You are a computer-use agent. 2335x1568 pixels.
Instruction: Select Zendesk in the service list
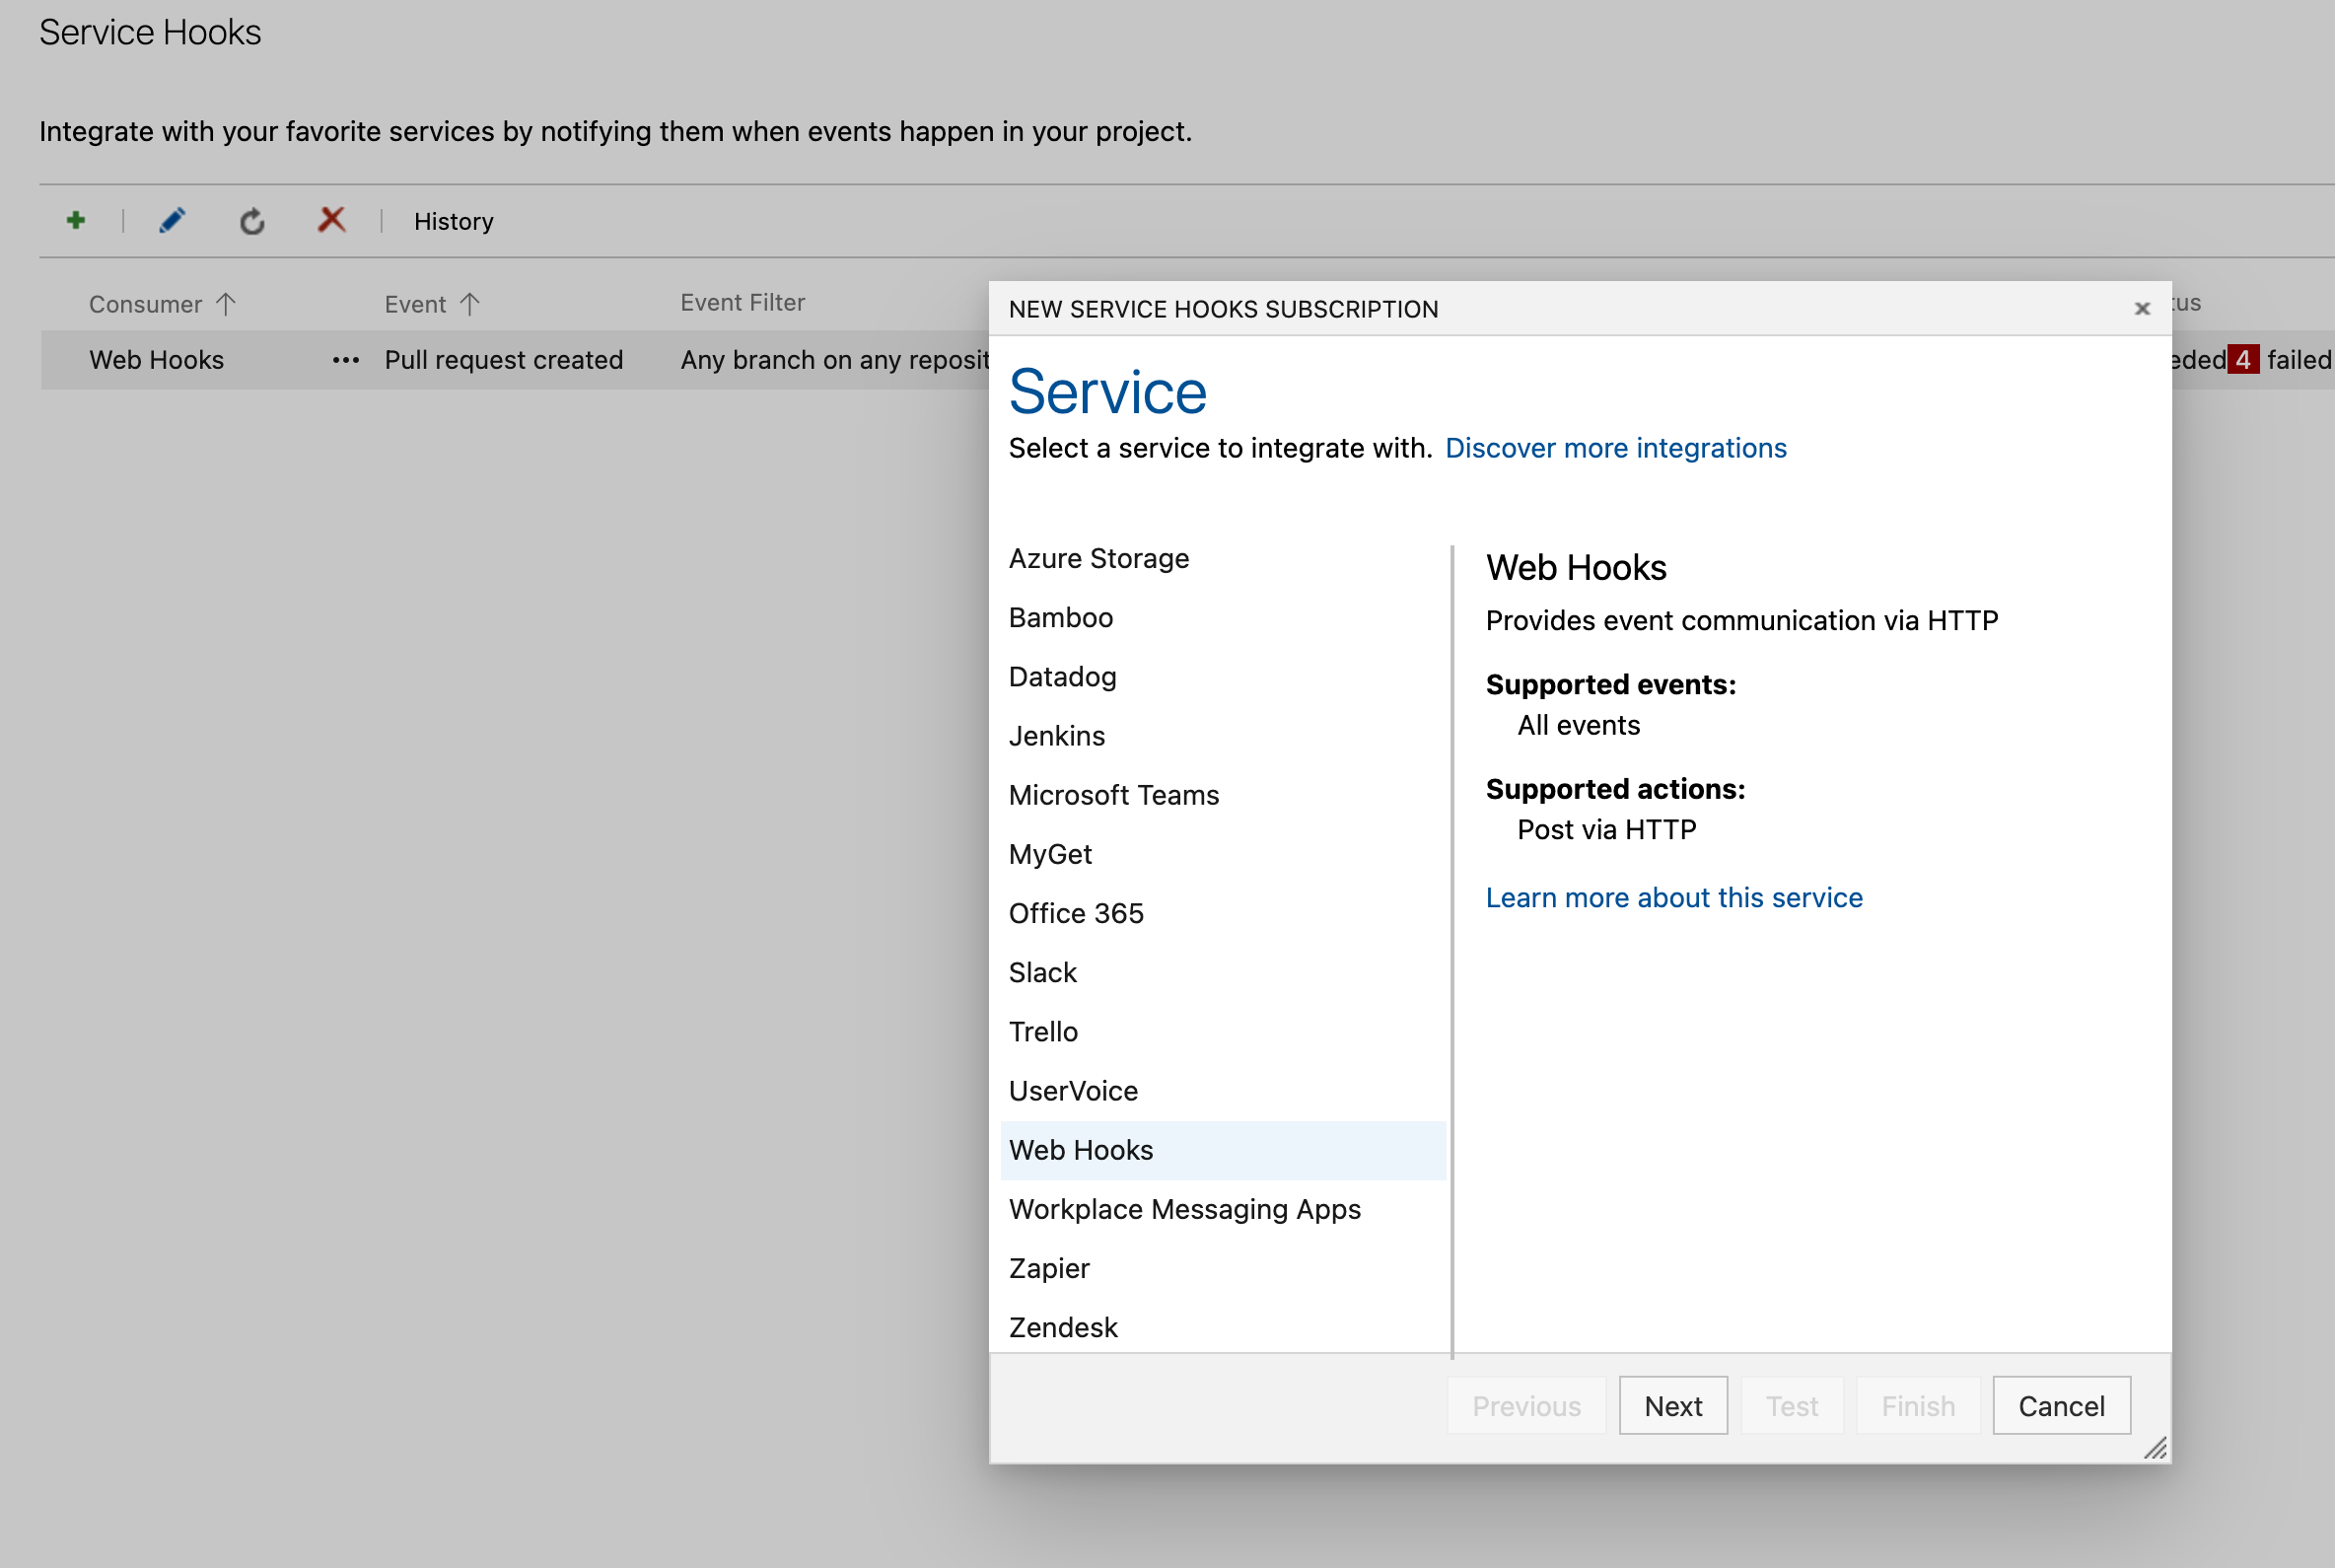point(1223,1327)
